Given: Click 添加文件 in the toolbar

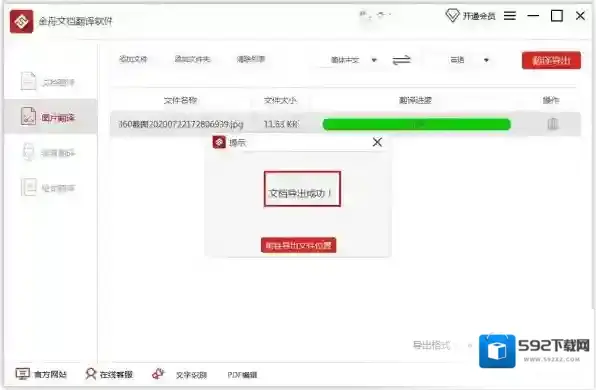Looking at the screenshot, I should (x=133, y=59).
